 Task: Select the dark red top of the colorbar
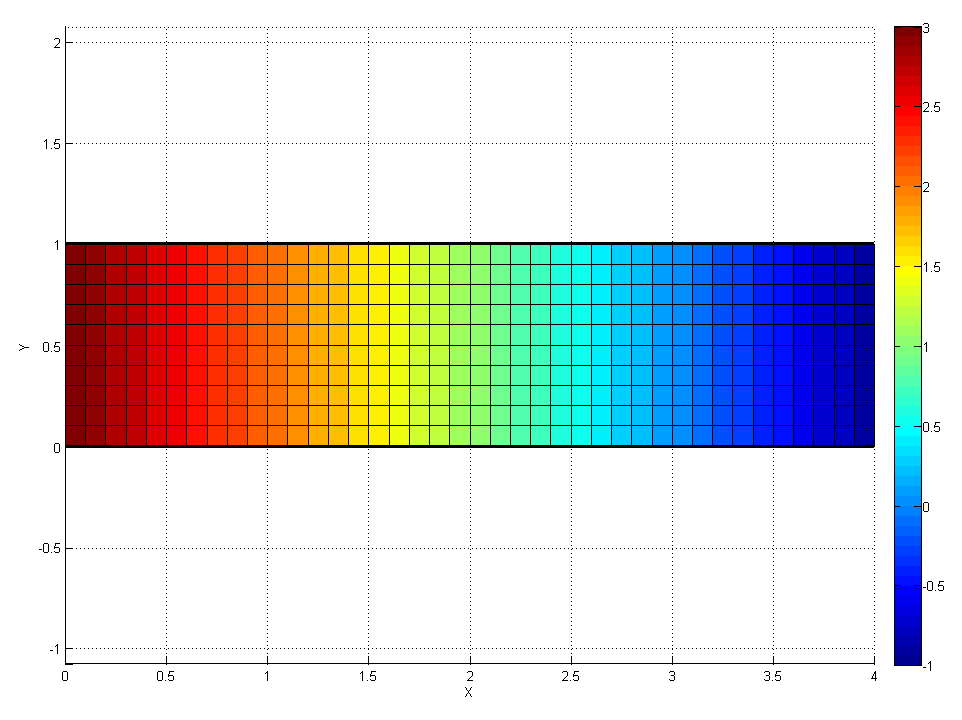pyautogui.click(x=908, y=33)
